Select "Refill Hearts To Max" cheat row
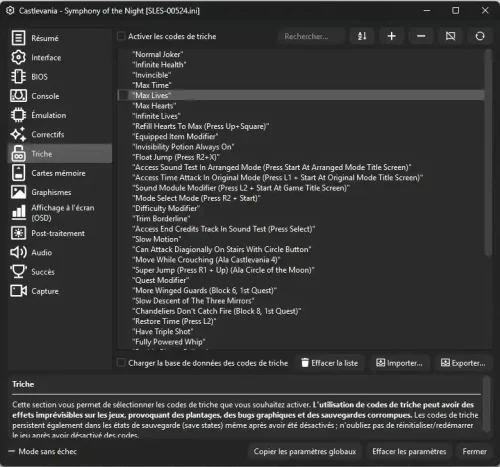 pyautogui.click(x=301, y=126)
